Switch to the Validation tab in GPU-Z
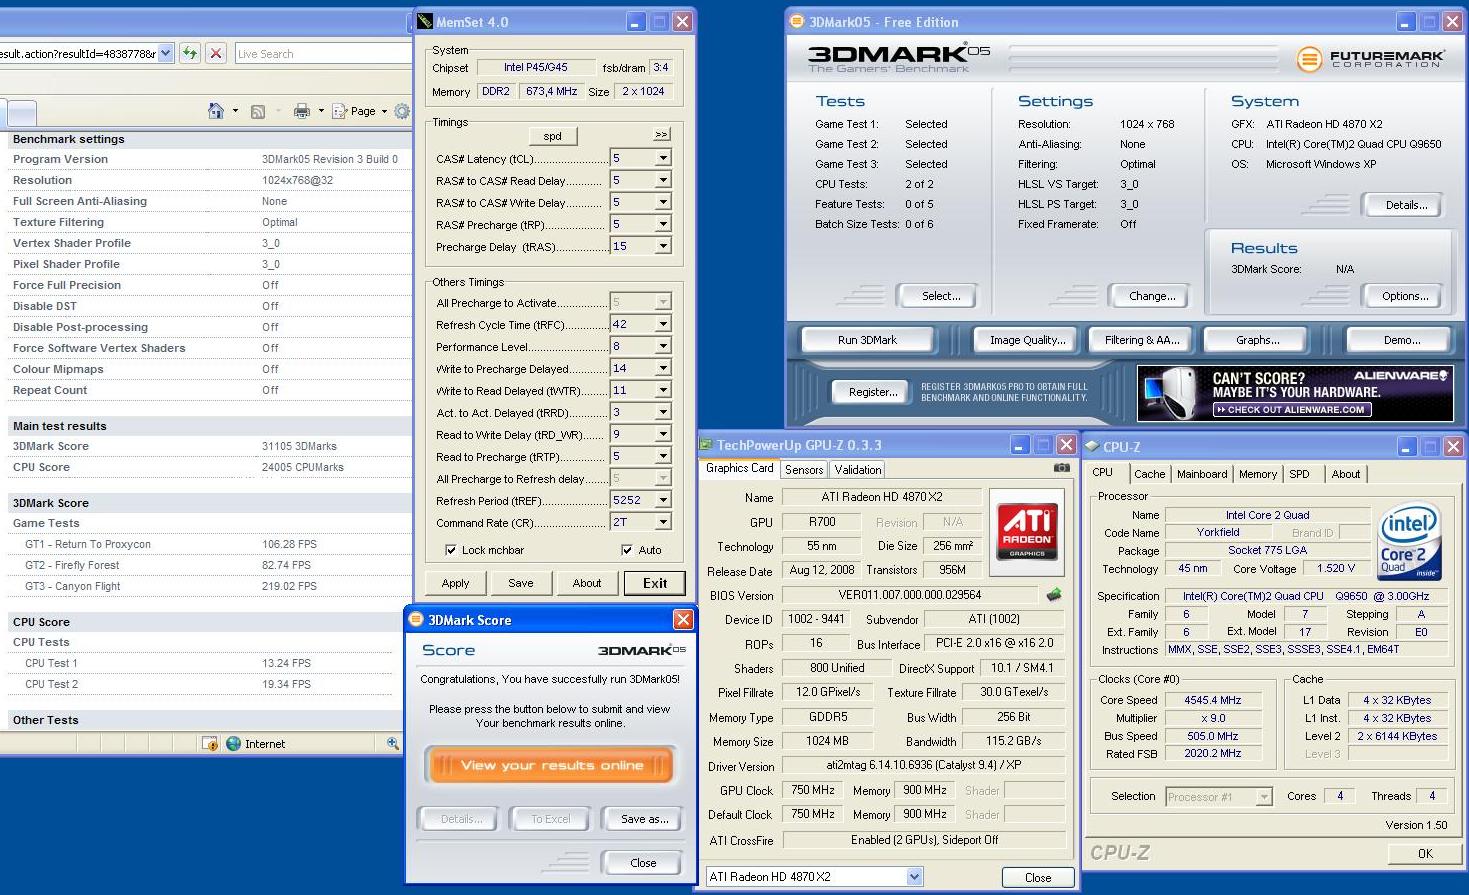Screen dimensions: 1469x895 pyautogui.click(x=858, y=469)
